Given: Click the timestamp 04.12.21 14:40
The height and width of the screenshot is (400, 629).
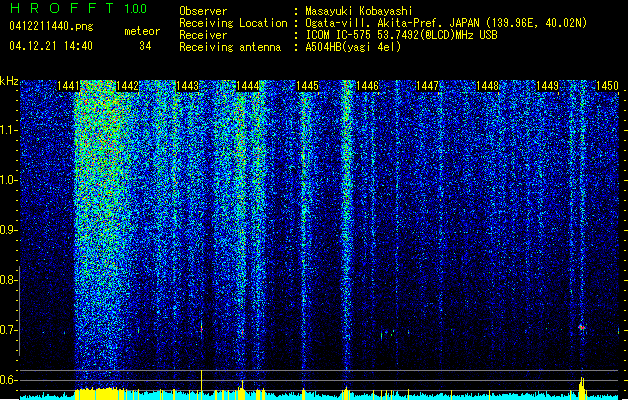Looking at the screenshot, I should (51, 46).
